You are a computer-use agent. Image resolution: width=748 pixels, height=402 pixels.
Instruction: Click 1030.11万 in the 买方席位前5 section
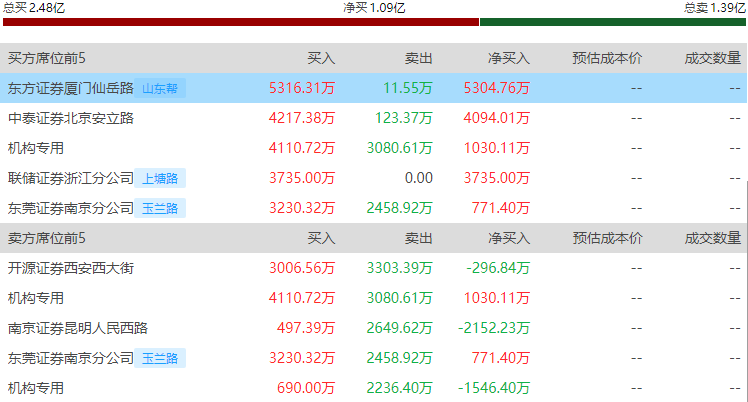[x=497, y=148]
